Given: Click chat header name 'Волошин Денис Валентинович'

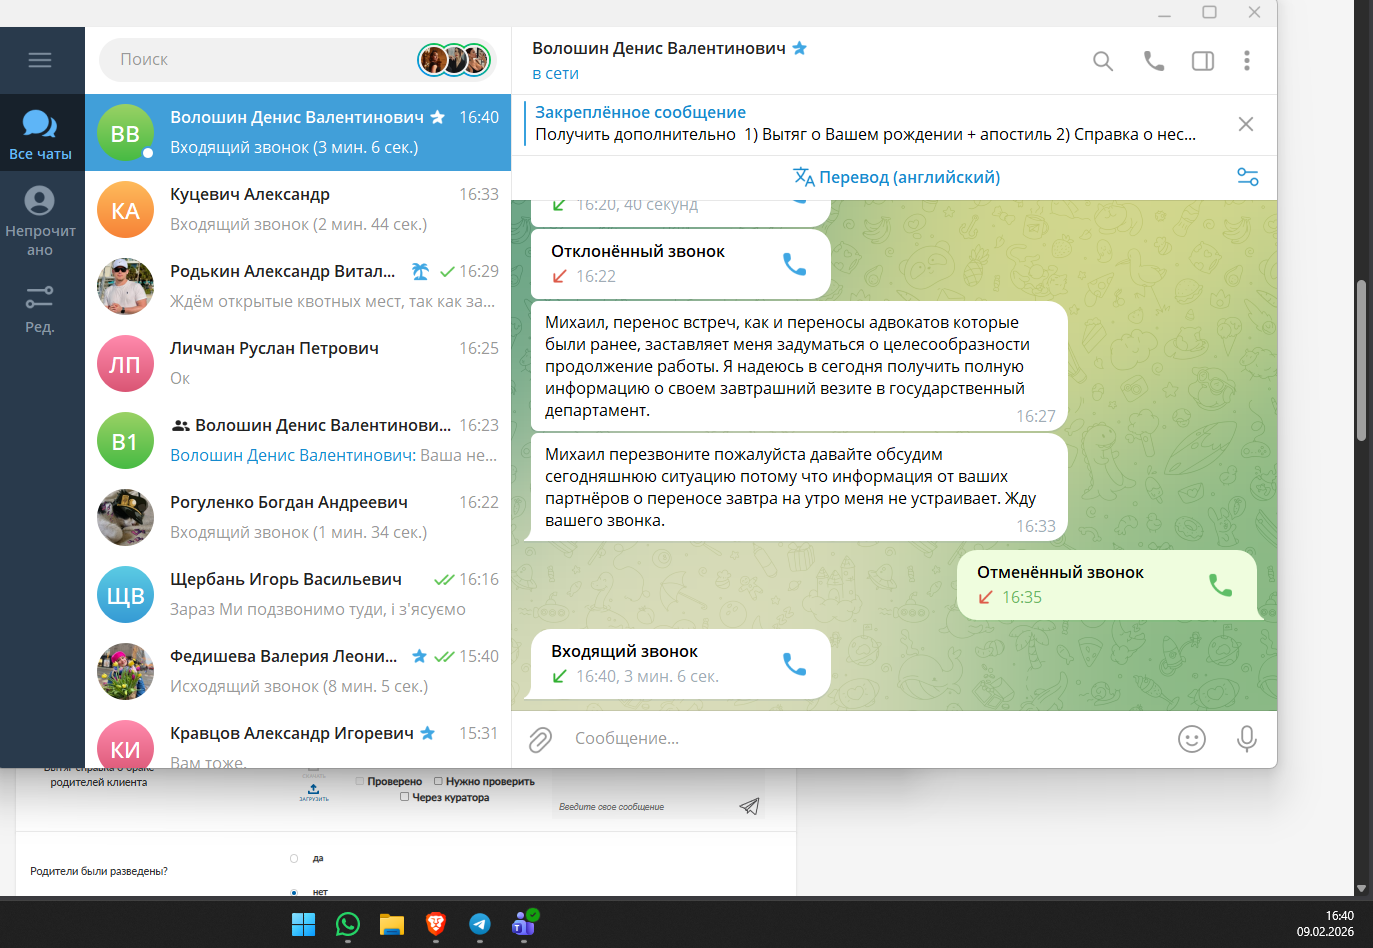Looking at the screenshot, I should pyautogui.click(x=659, y=48).
